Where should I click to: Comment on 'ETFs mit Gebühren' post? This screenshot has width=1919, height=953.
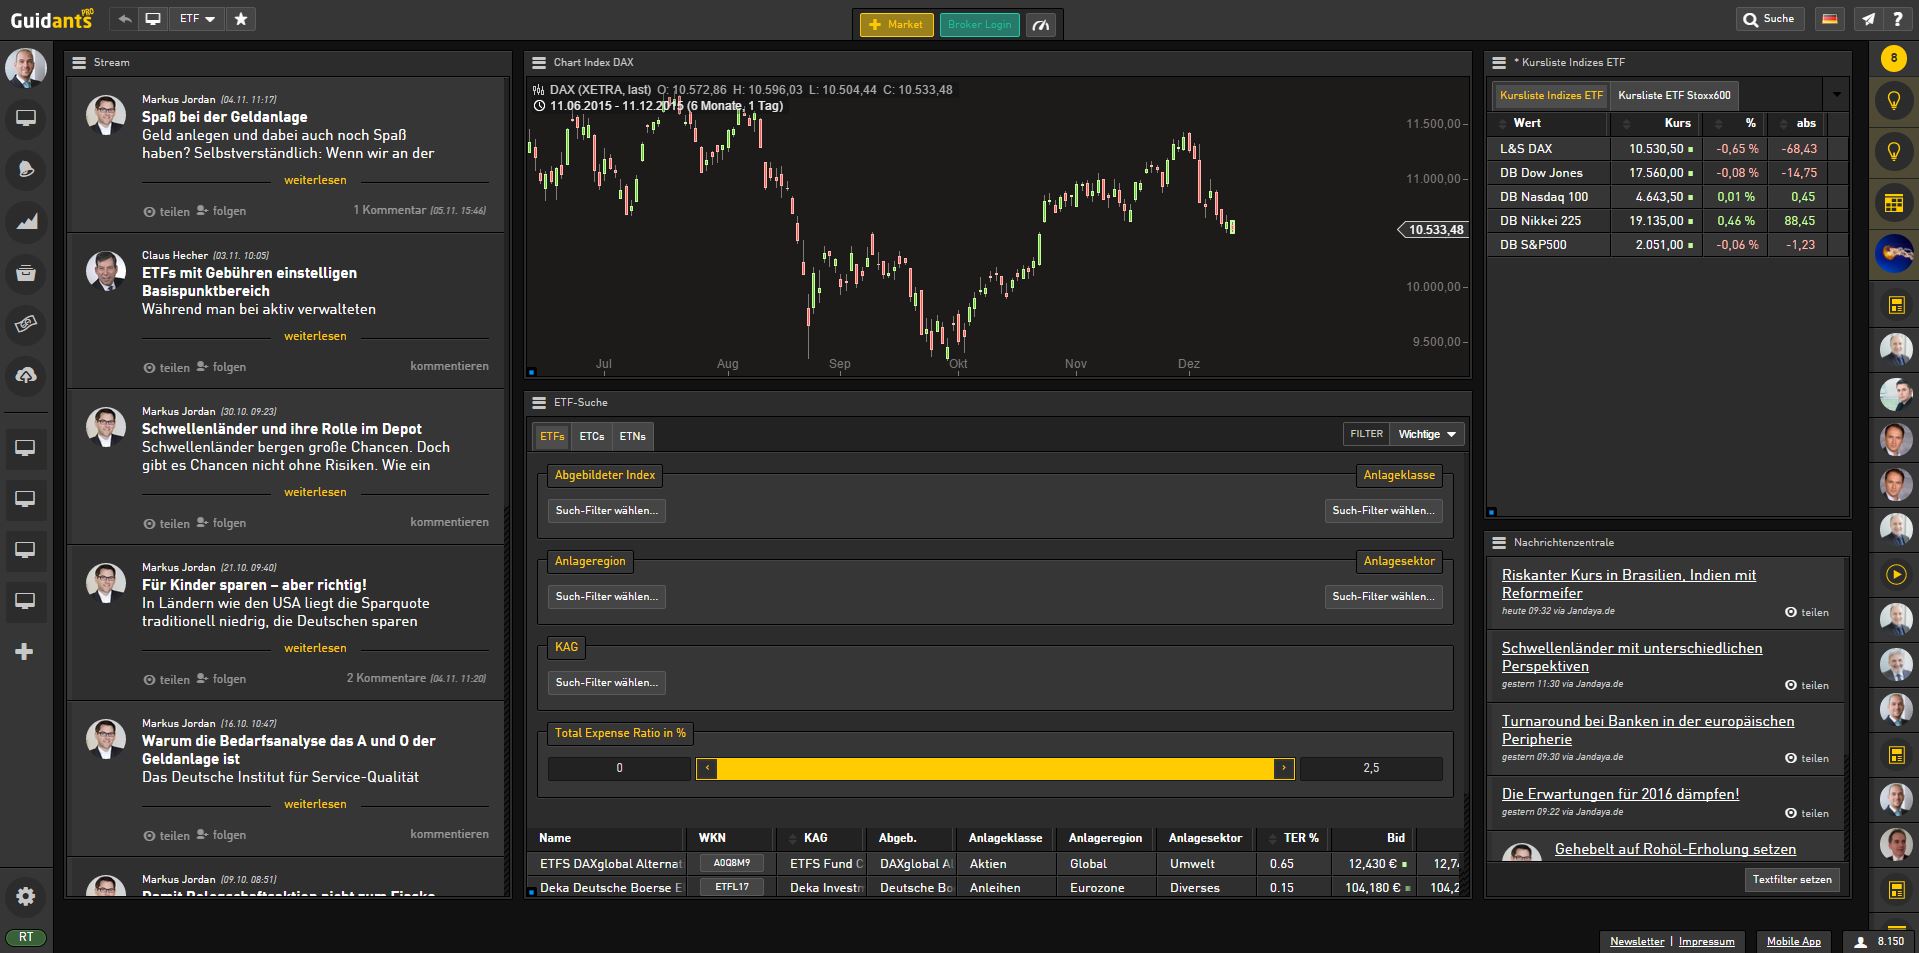(x=449, y=367)
